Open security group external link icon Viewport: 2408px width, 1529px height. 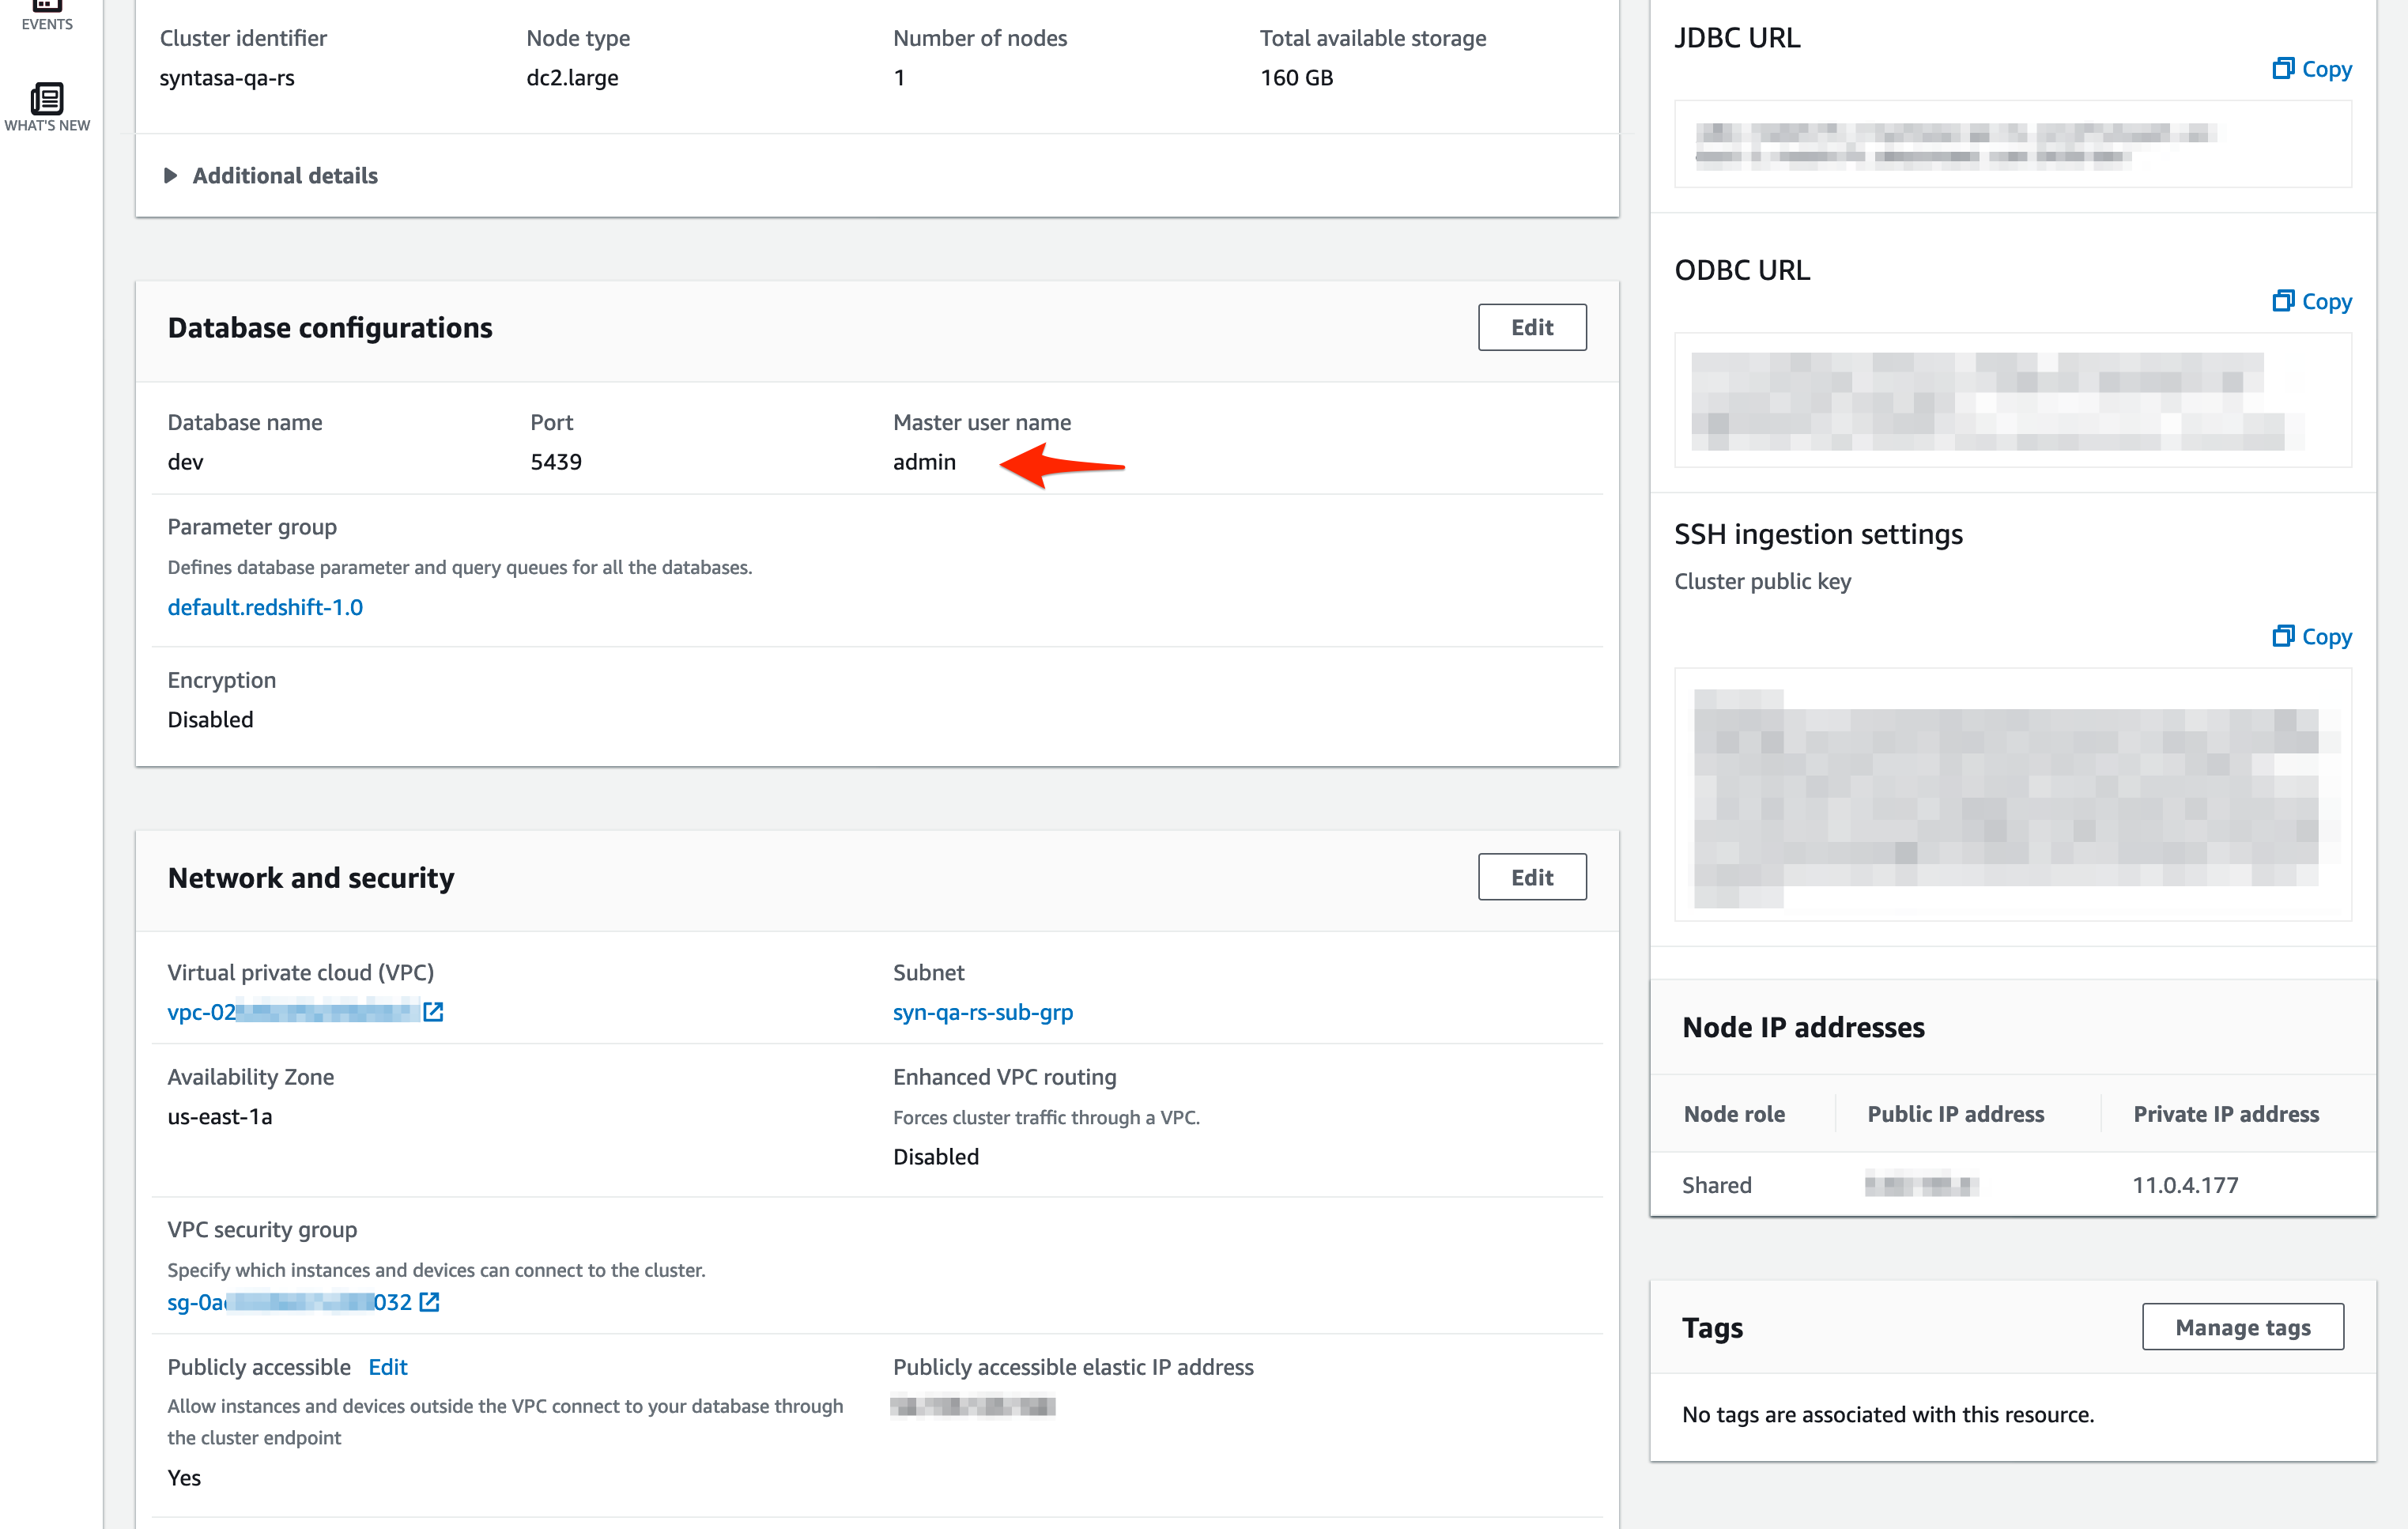(429, 1302)
